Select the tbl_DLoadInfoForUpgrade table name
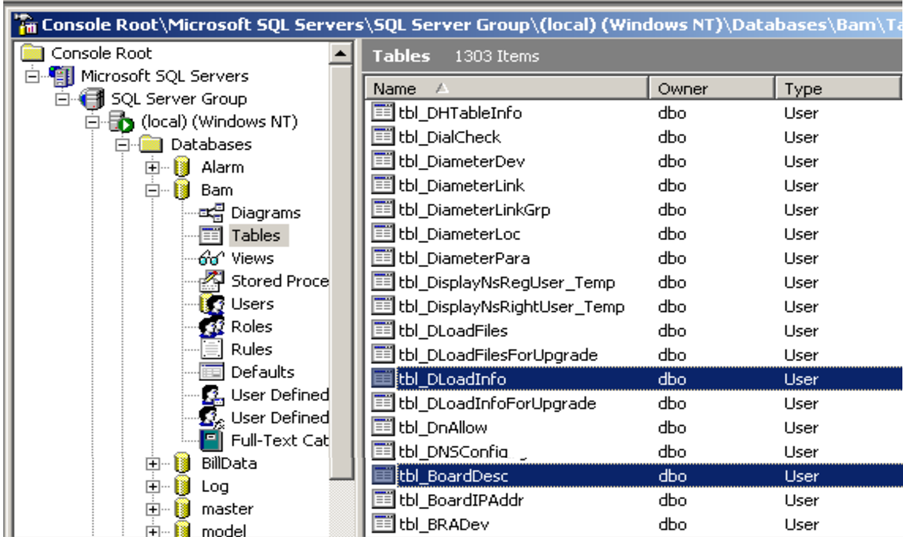 (x=497, y=403)
